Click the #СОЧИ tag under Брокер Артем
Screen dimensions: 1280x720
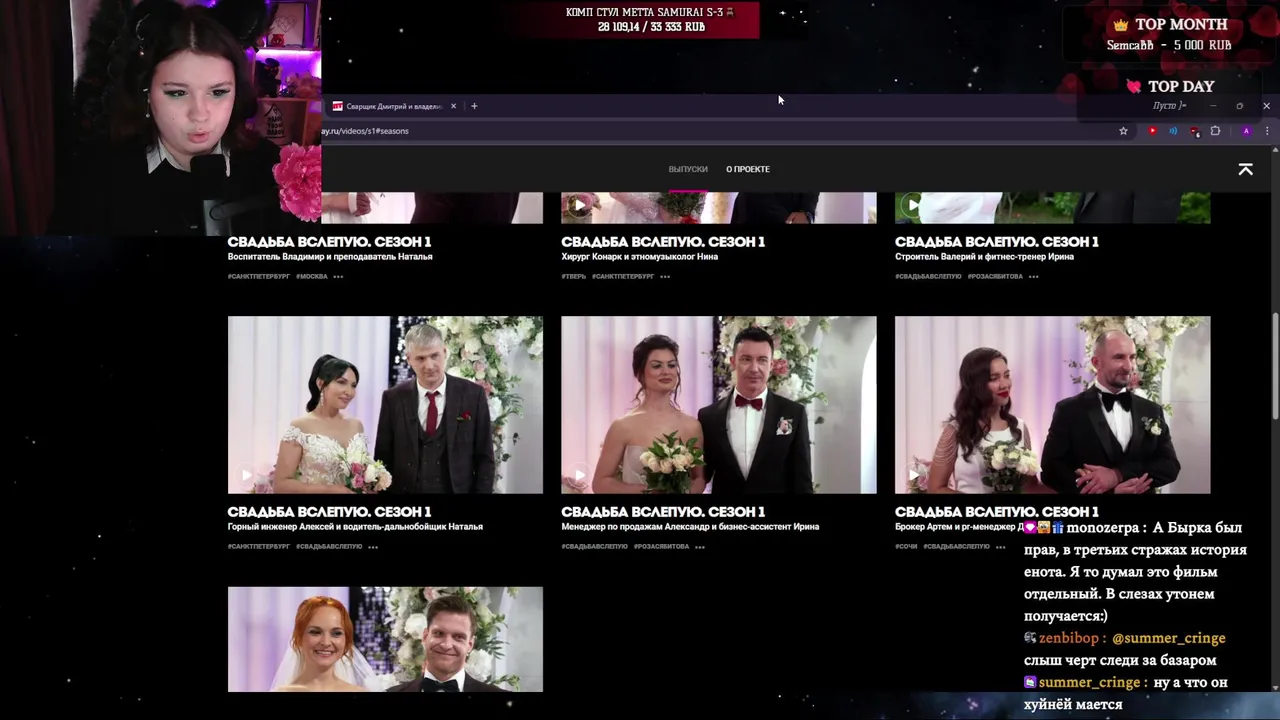tap(906, 546)
